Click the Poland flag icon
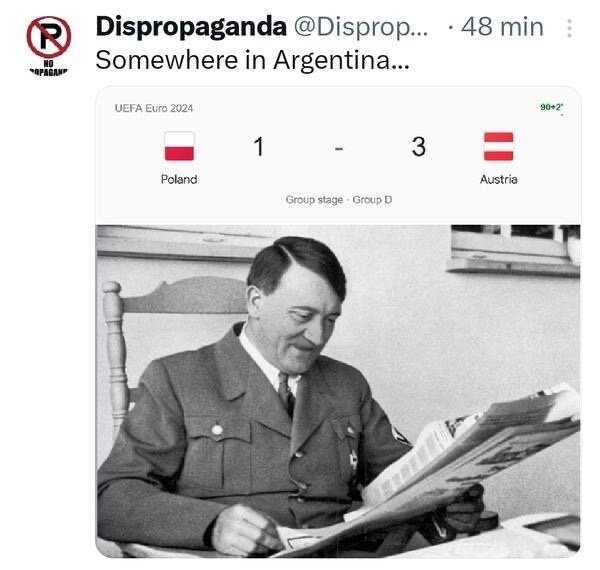Screen dimensions: 600x570 pyautogui.click(x=179, y=146)
